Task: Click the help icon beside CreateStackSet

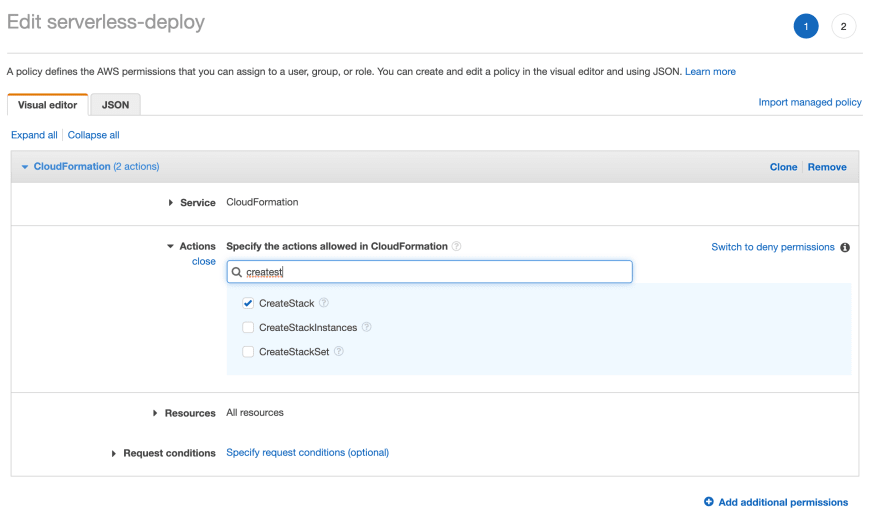Action: point(339,351)
